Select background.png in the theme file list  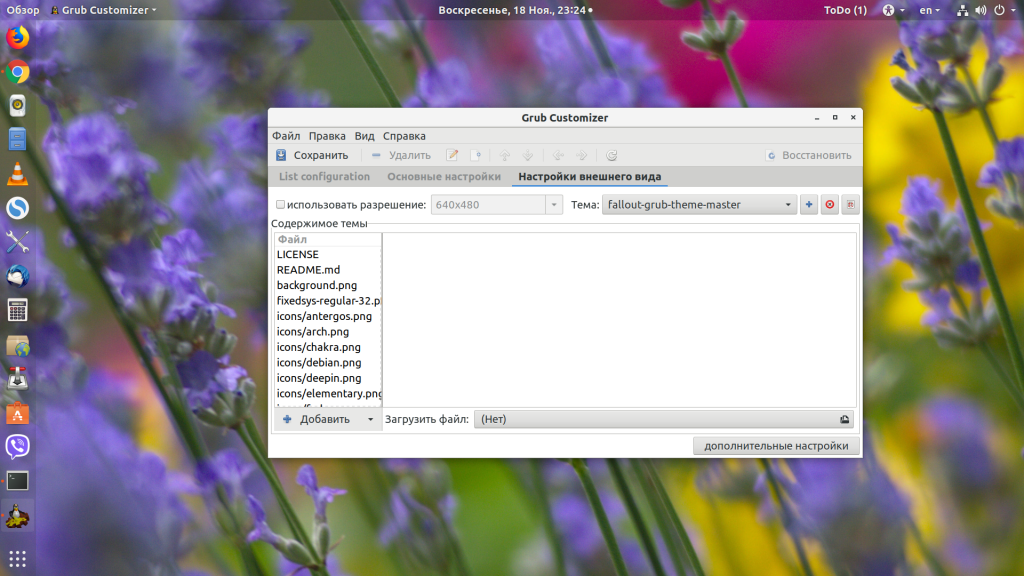317,285
